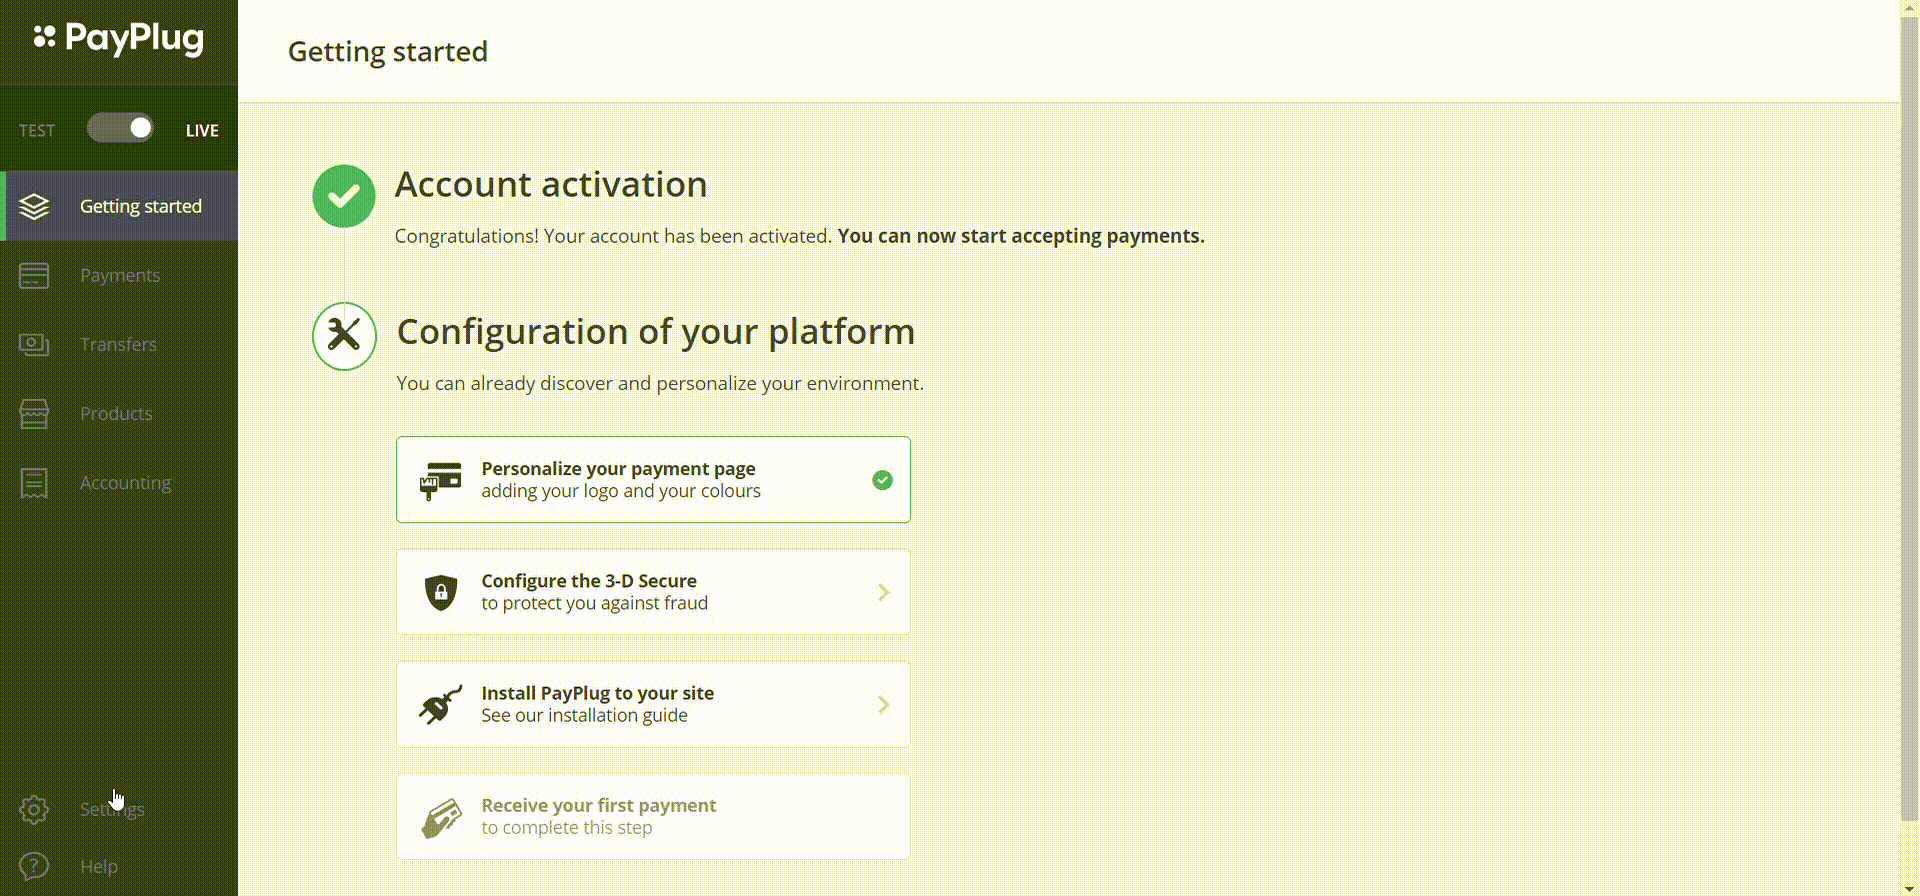Screen dimensions: 1920x896
Task: Navigate to Products
Action: coord(119,413)
